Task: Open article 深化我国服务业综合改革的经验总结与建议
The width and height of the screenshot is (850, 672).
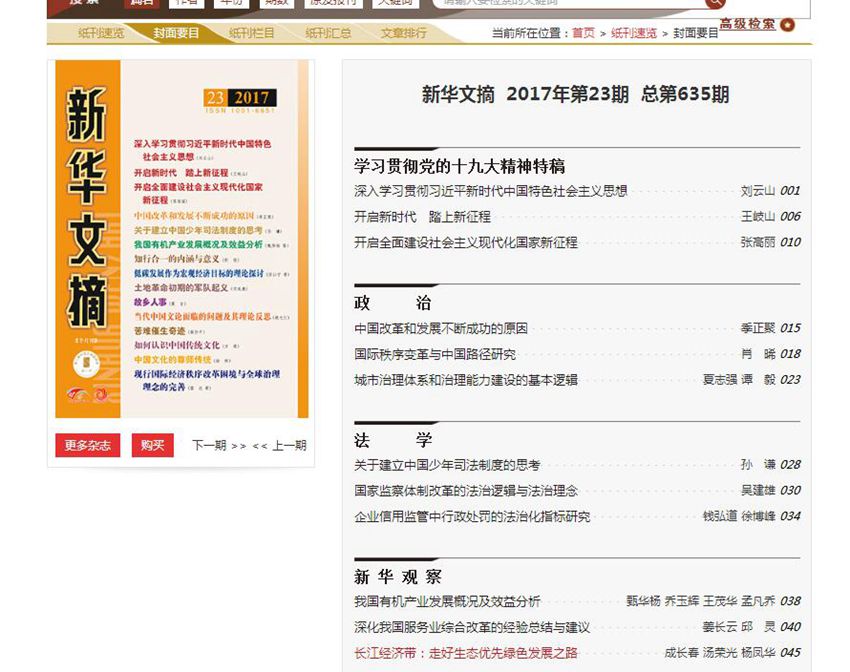Action: tap(472, 628)
